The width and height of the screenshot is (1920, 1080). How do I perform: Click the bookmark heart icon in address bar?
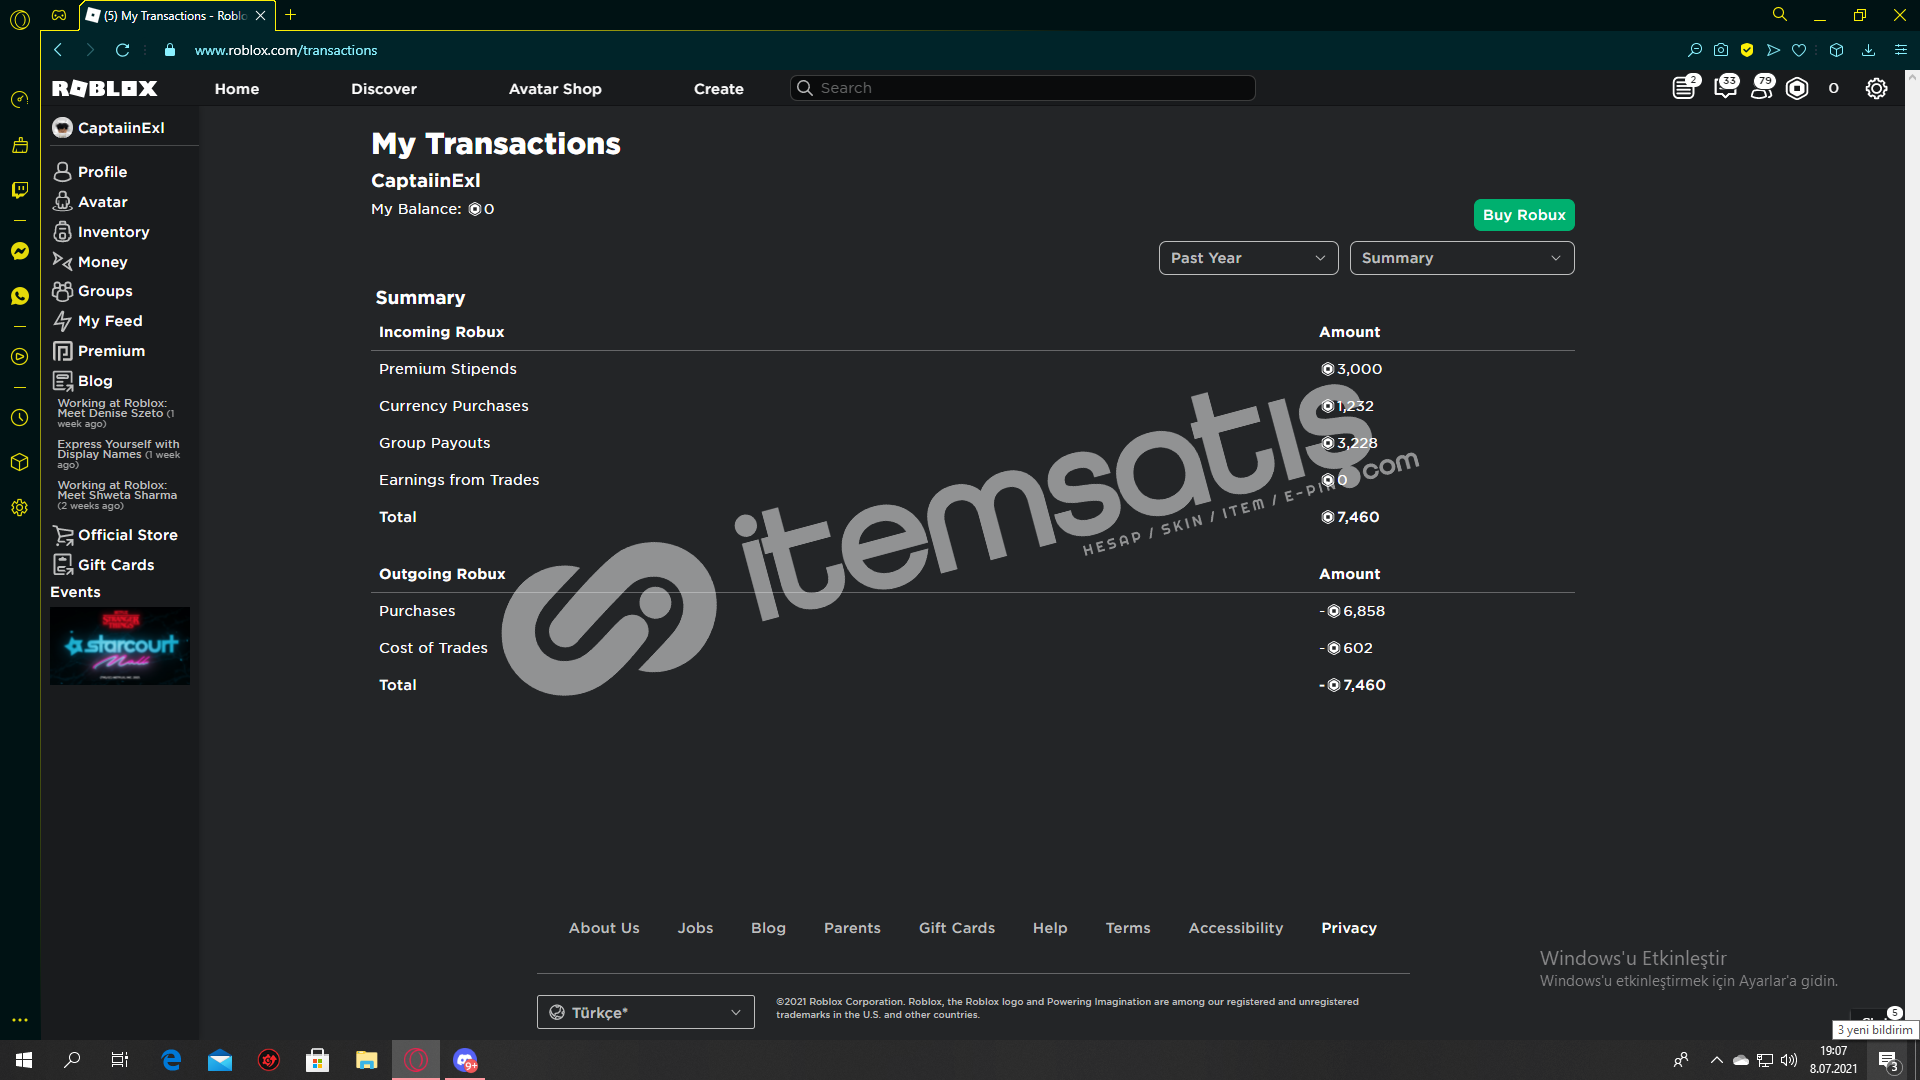coord(1799,50)
